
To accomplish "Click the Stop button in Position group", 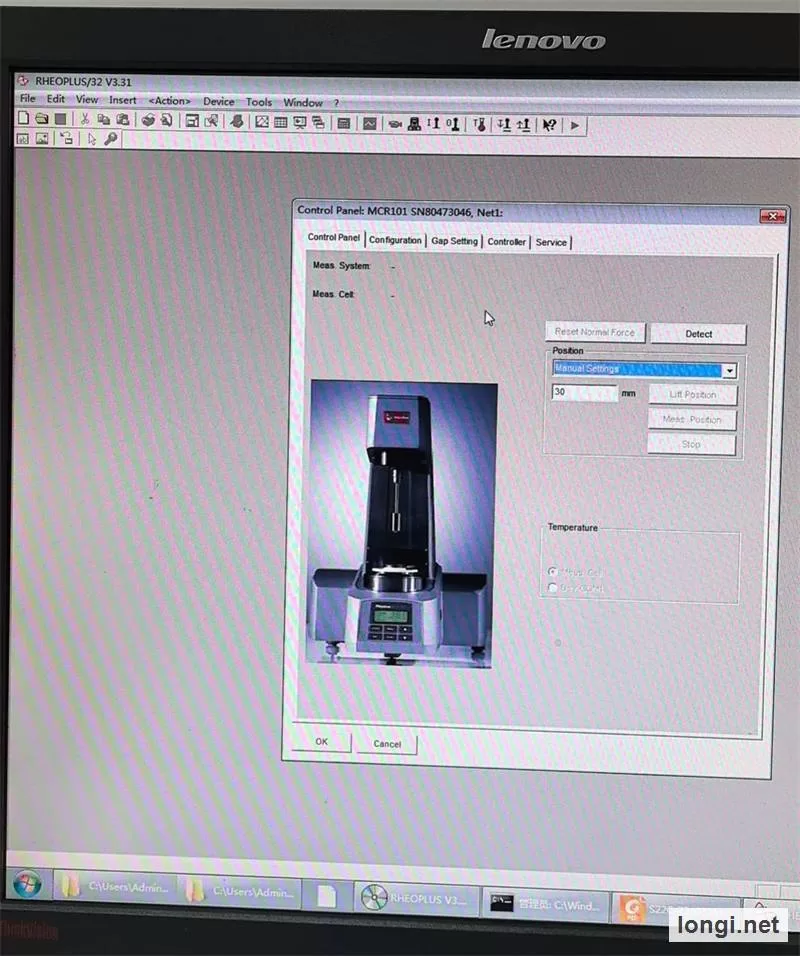I will [x=691, y=444].
